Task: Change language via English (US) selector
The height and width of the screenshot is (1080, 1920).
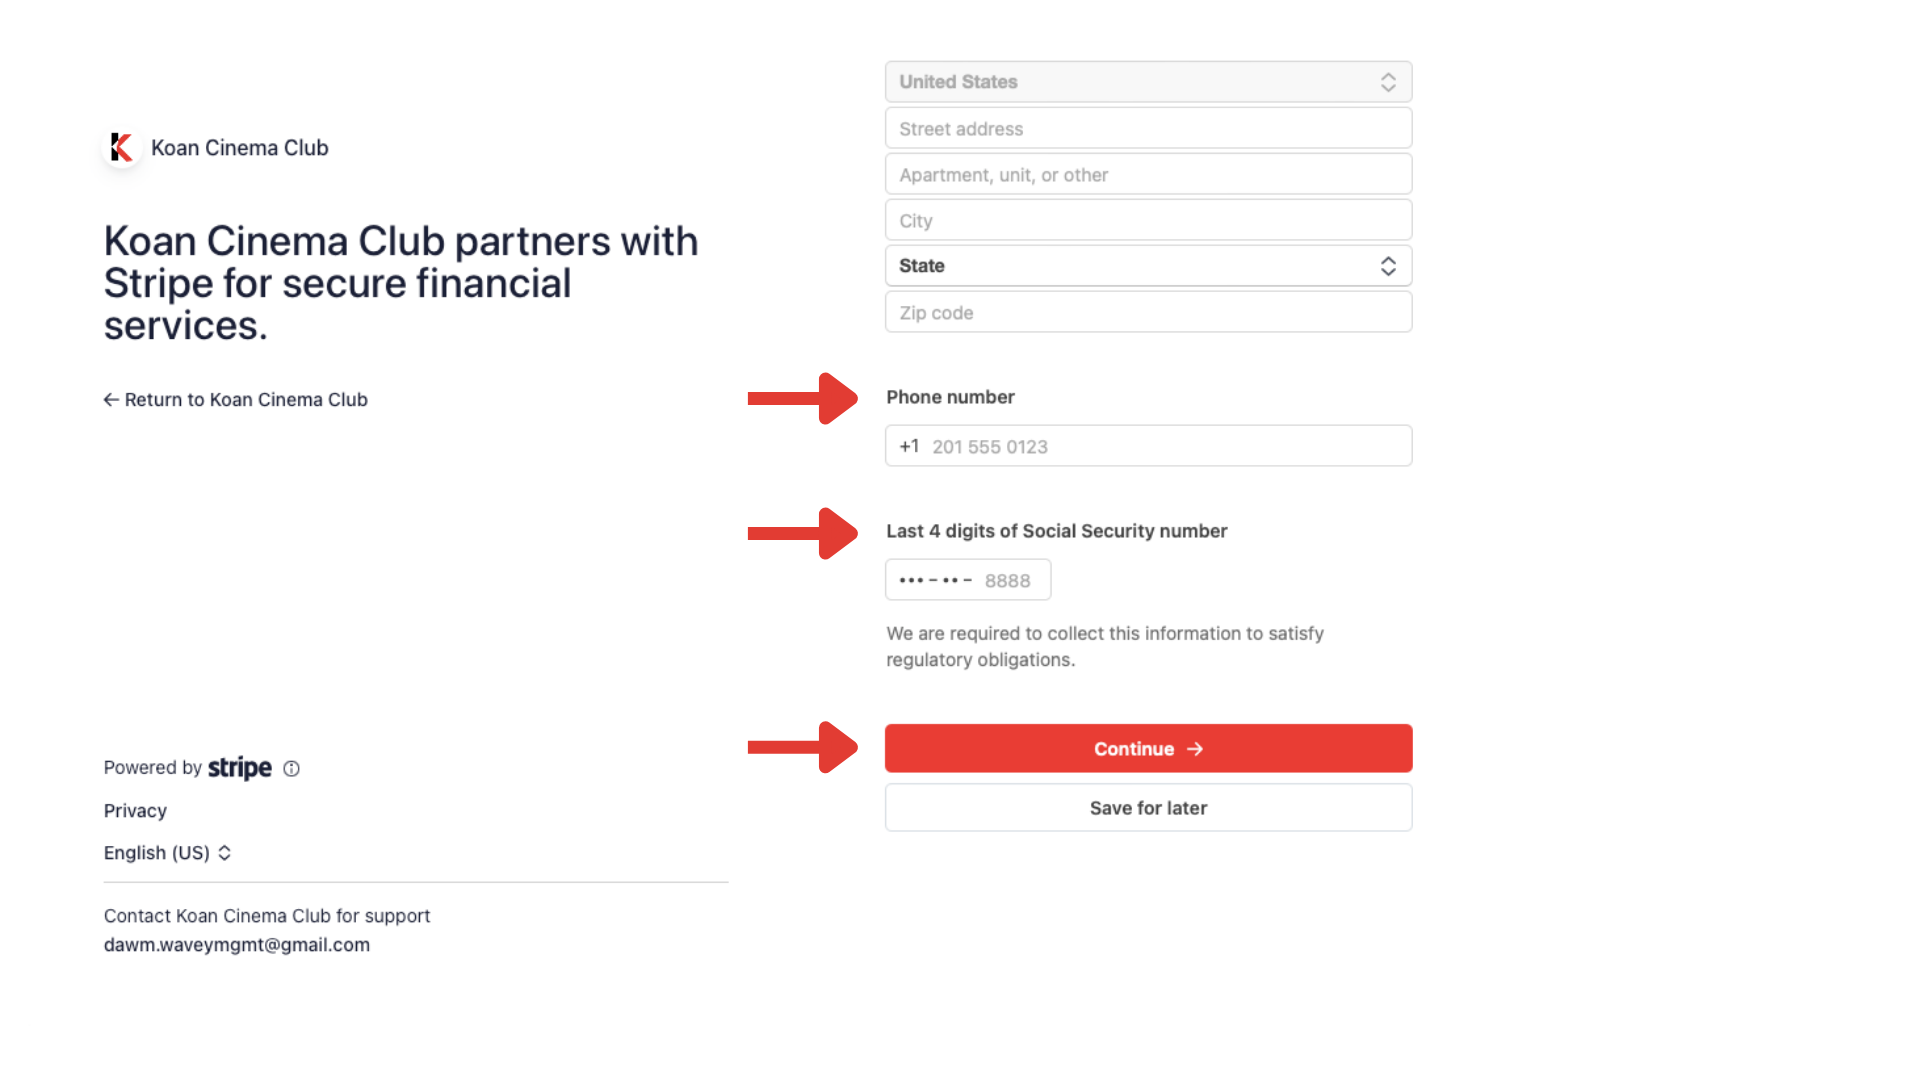Action: [x=167, y=853]
